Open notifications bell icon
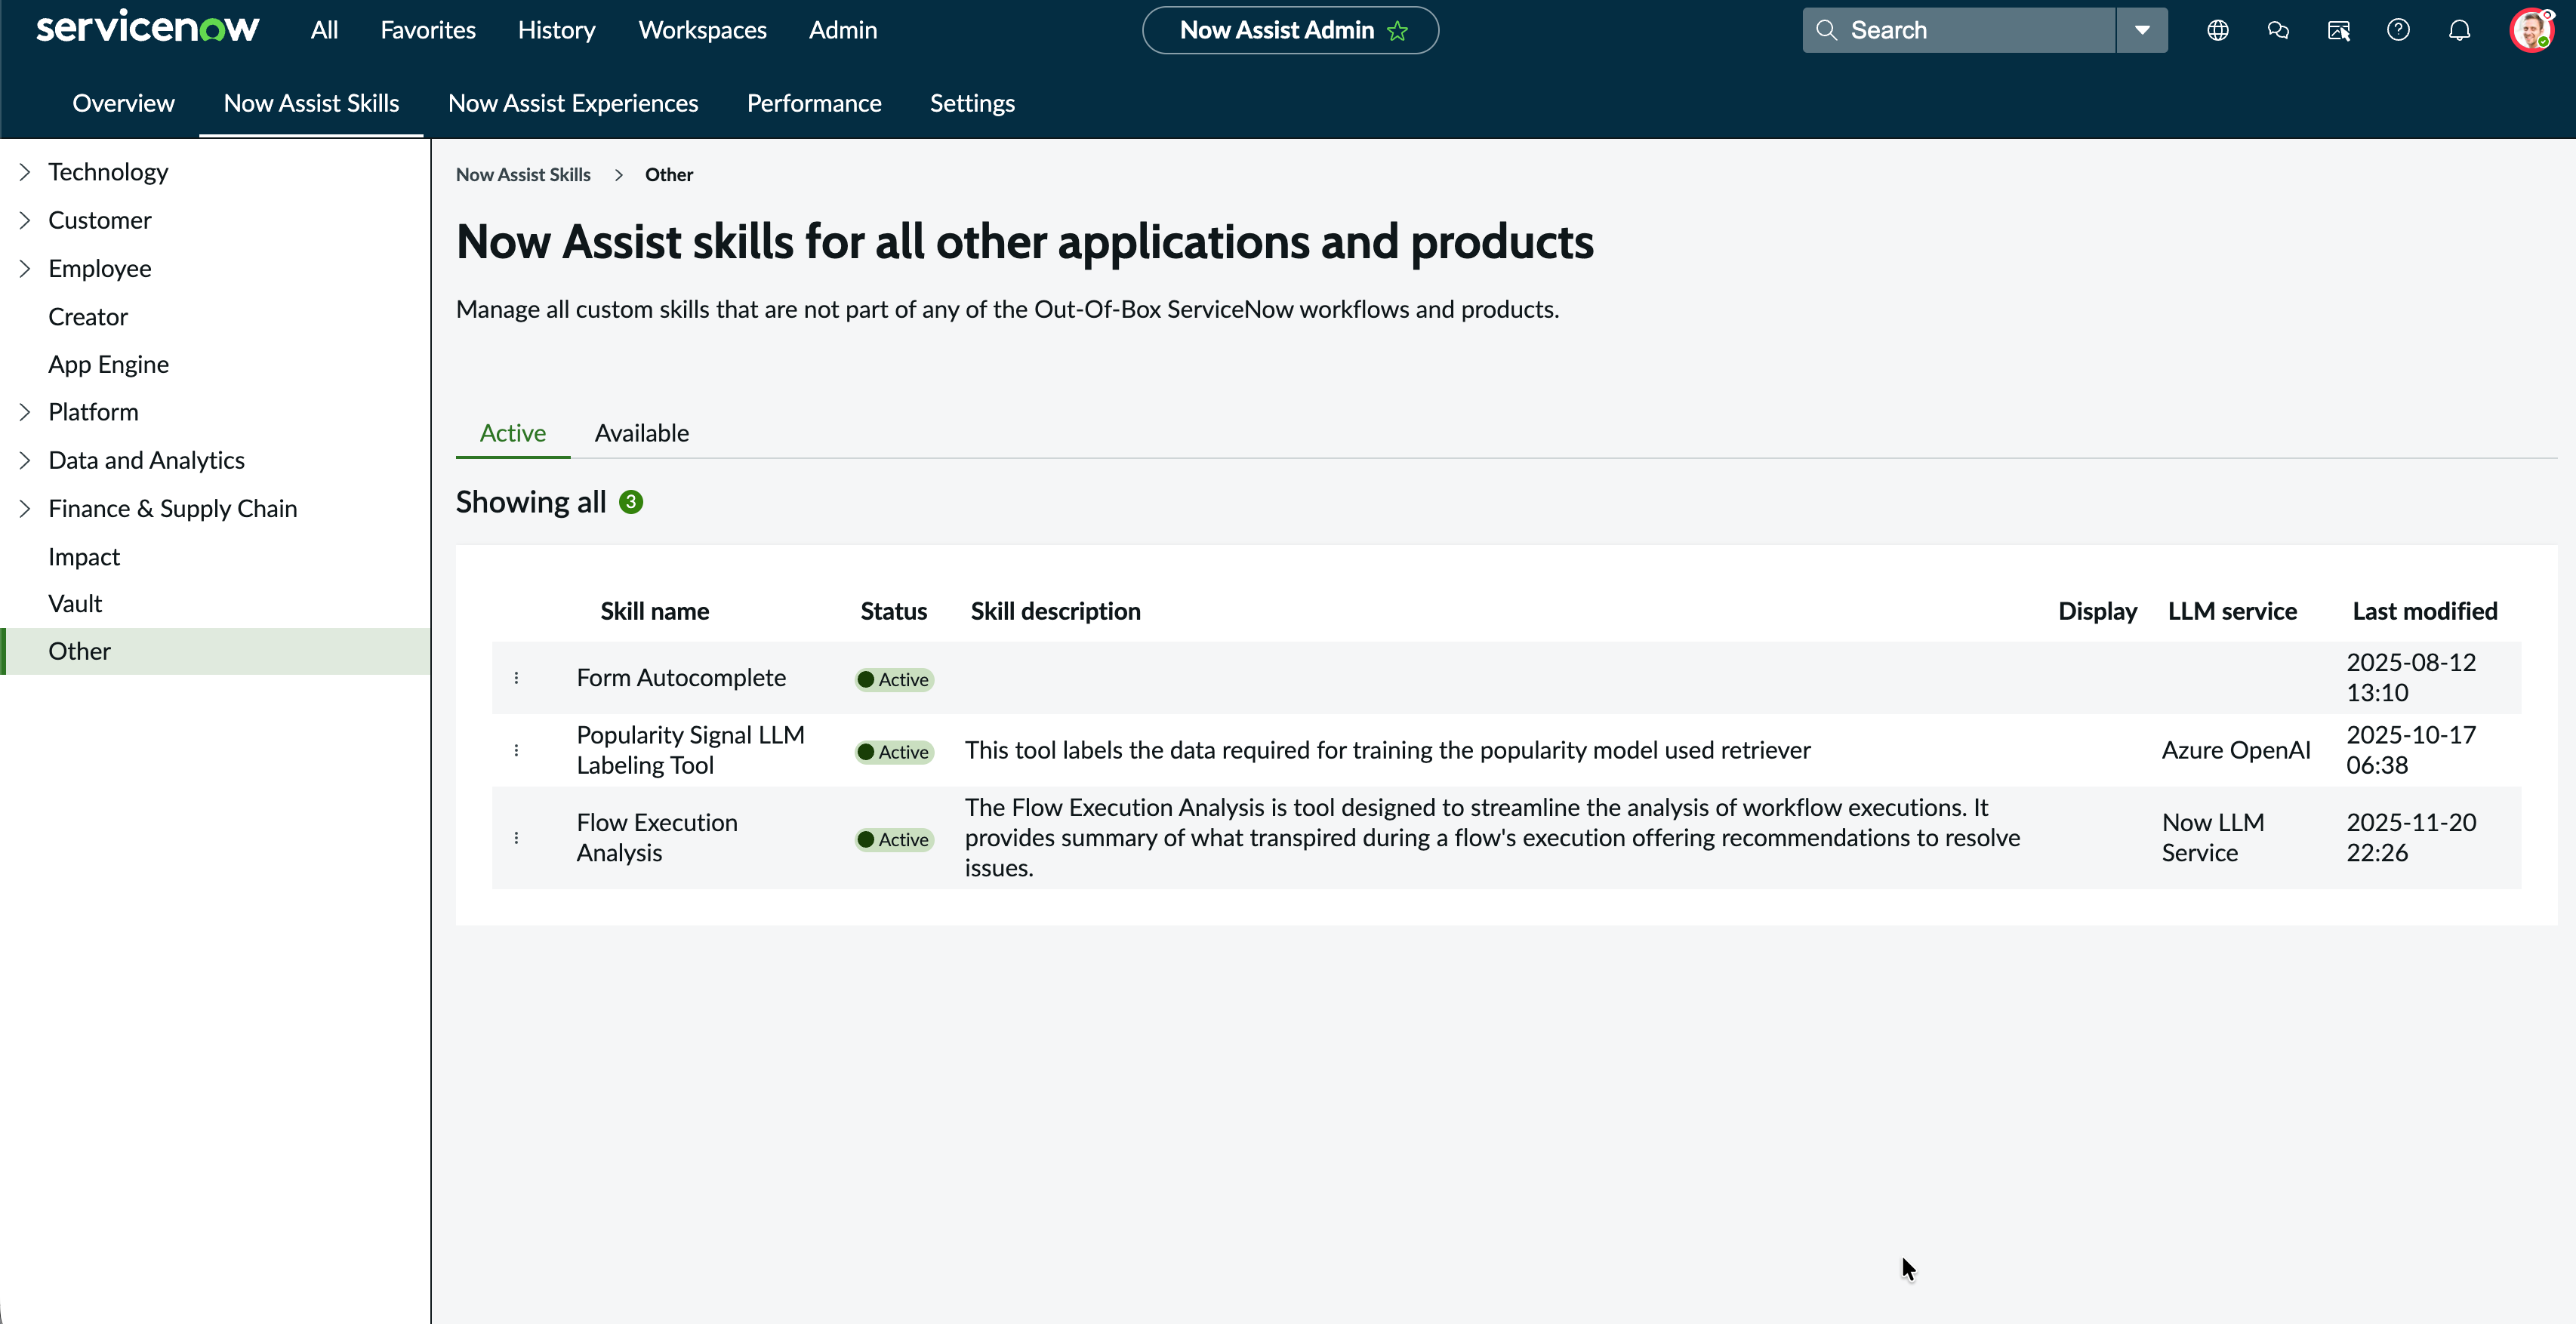 2459,30
